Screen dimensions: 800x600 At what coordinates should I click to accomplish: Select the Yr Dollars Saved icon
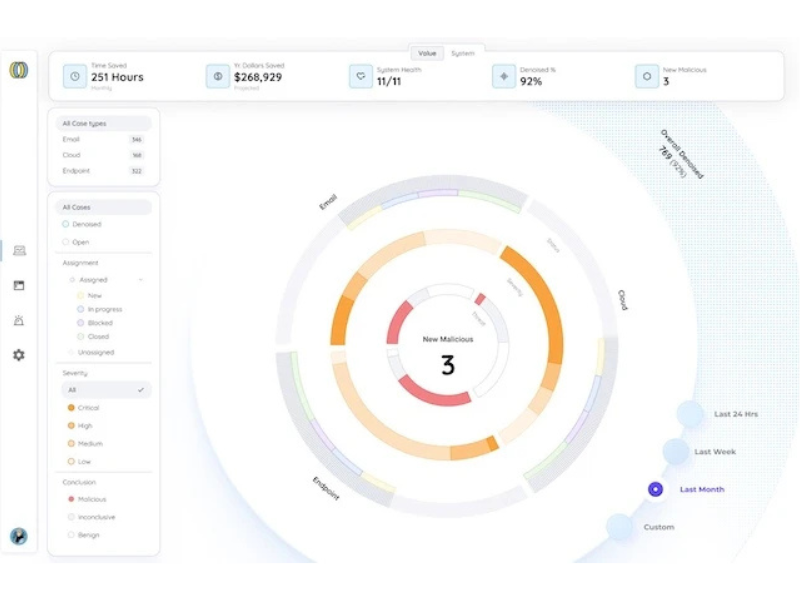coord(216,75)
